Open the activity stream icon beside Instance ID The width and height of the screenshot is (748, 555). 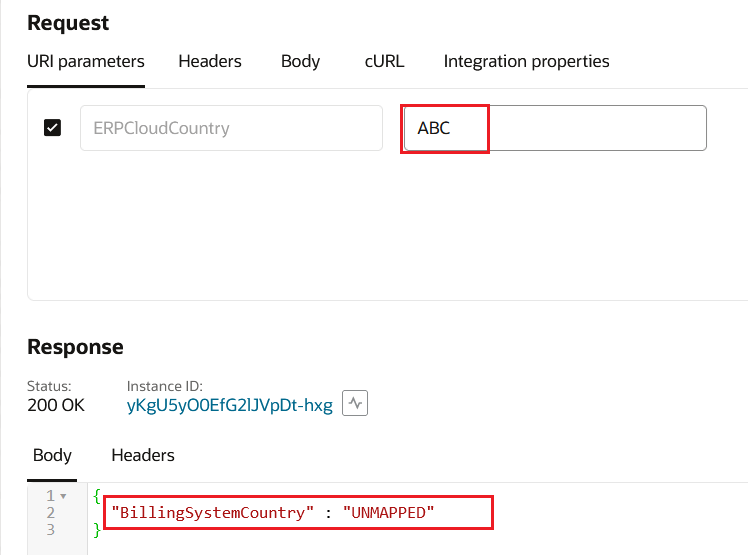tap(357, 404)
